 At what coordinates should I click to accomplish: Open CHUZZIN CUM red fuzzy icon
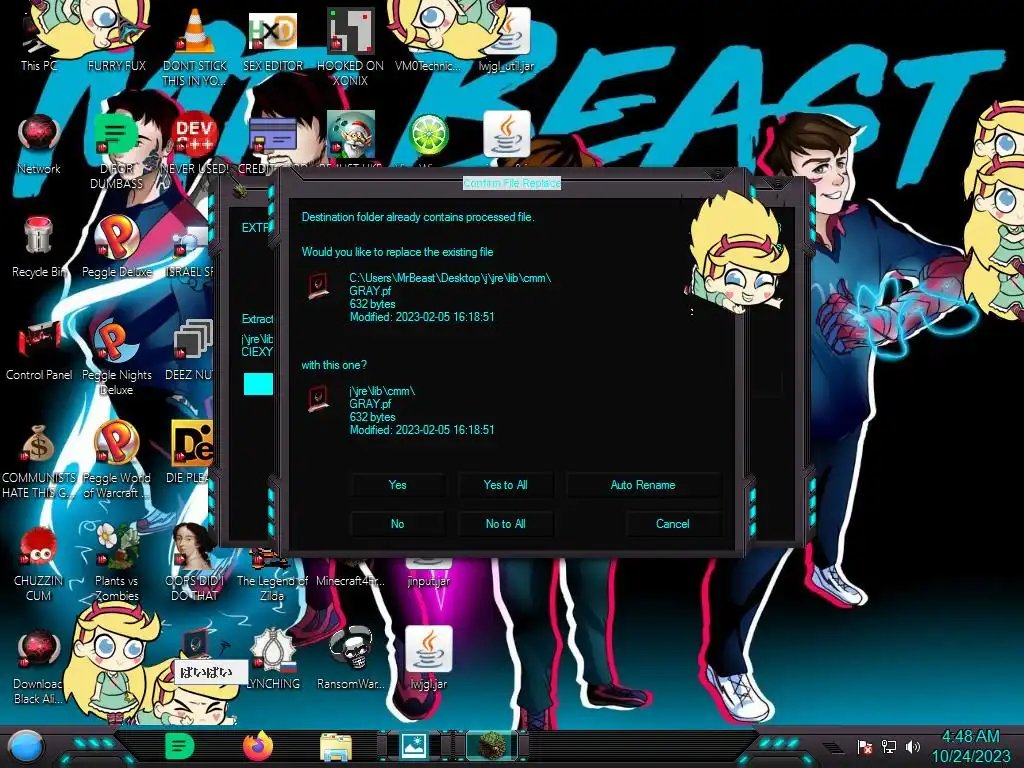point(39,563)
